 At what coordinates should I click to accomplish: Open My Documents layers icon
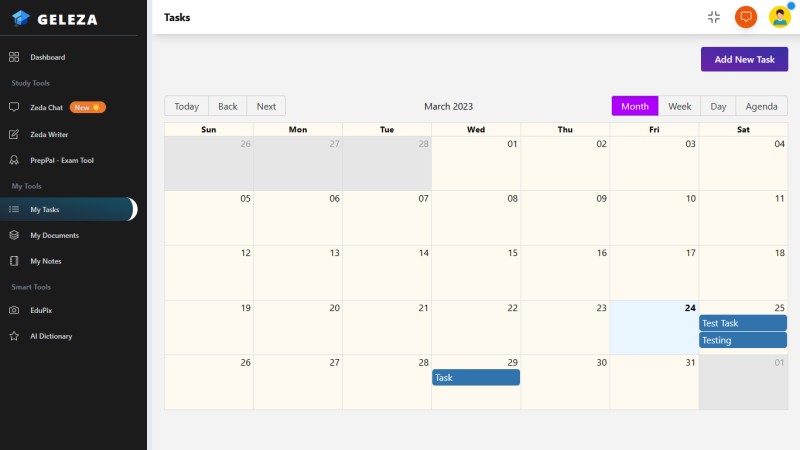pos(14,235)
